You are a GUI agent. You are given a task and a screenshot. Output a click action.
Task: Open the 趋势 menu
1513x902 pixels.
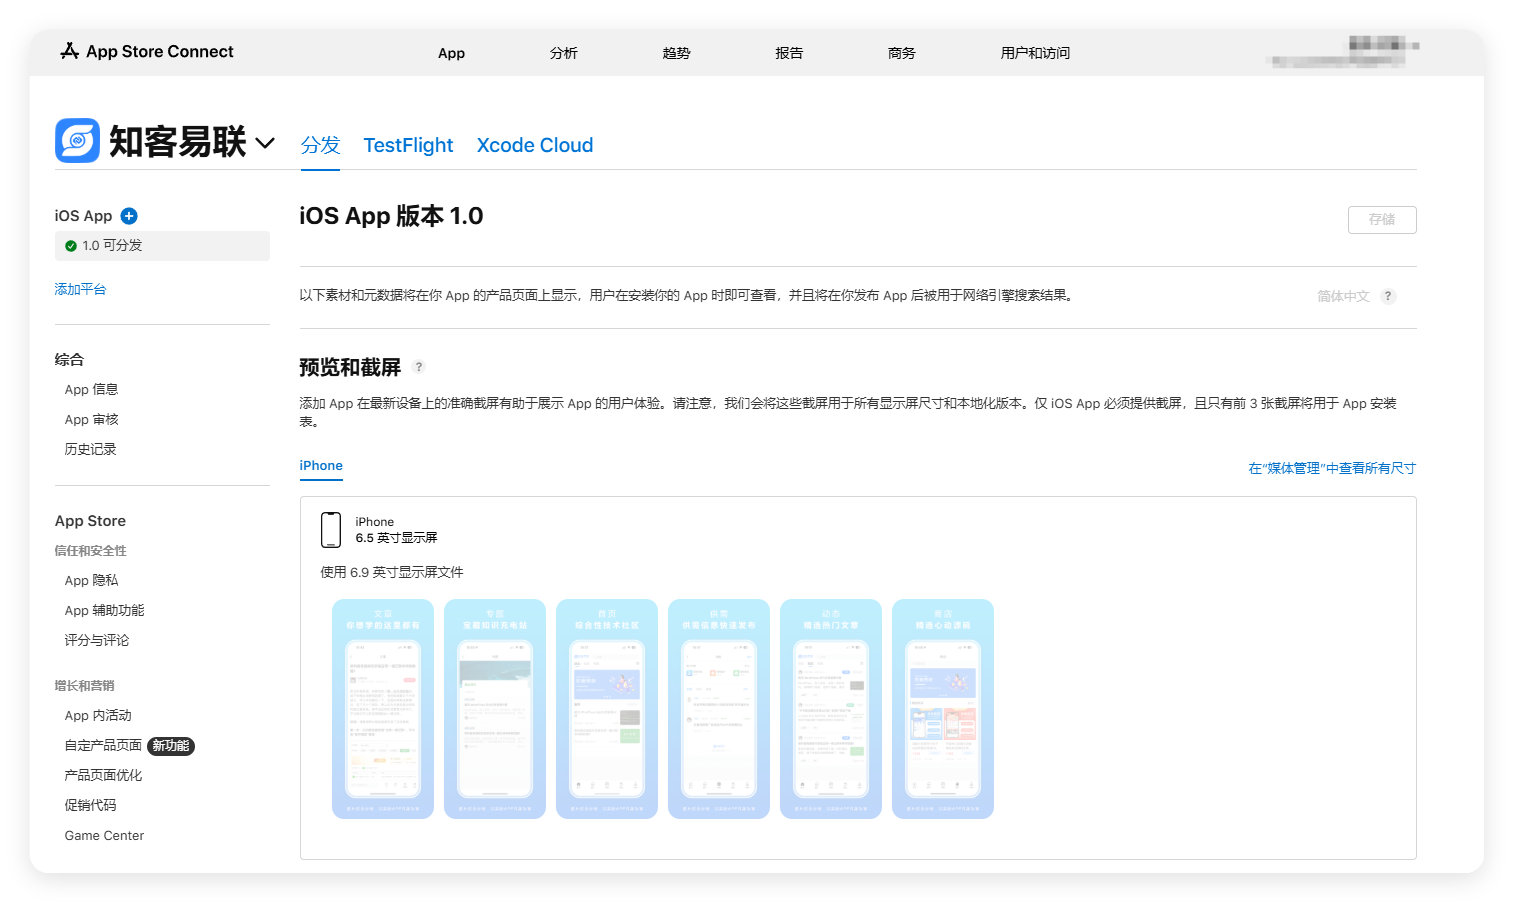(x=677, y=53)
